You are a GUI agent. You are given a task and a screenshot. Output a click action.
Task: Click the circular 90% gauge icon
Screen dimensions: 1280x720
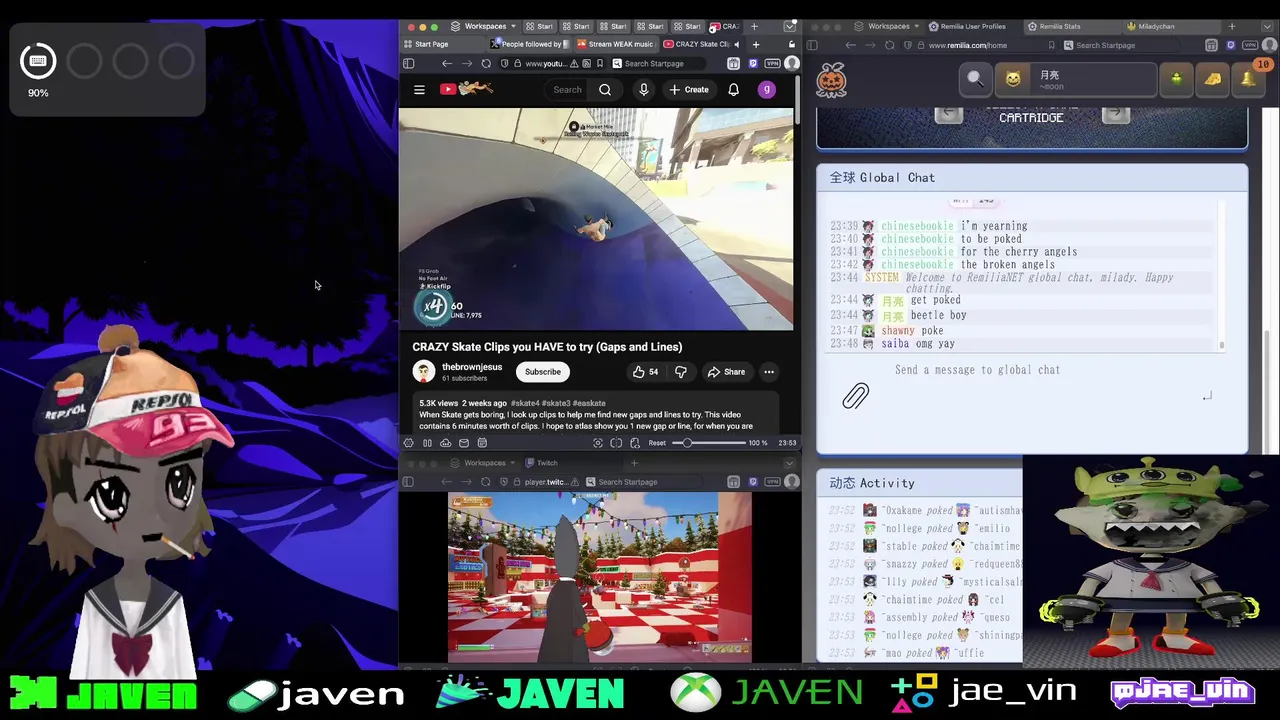(x=38, y=61)
